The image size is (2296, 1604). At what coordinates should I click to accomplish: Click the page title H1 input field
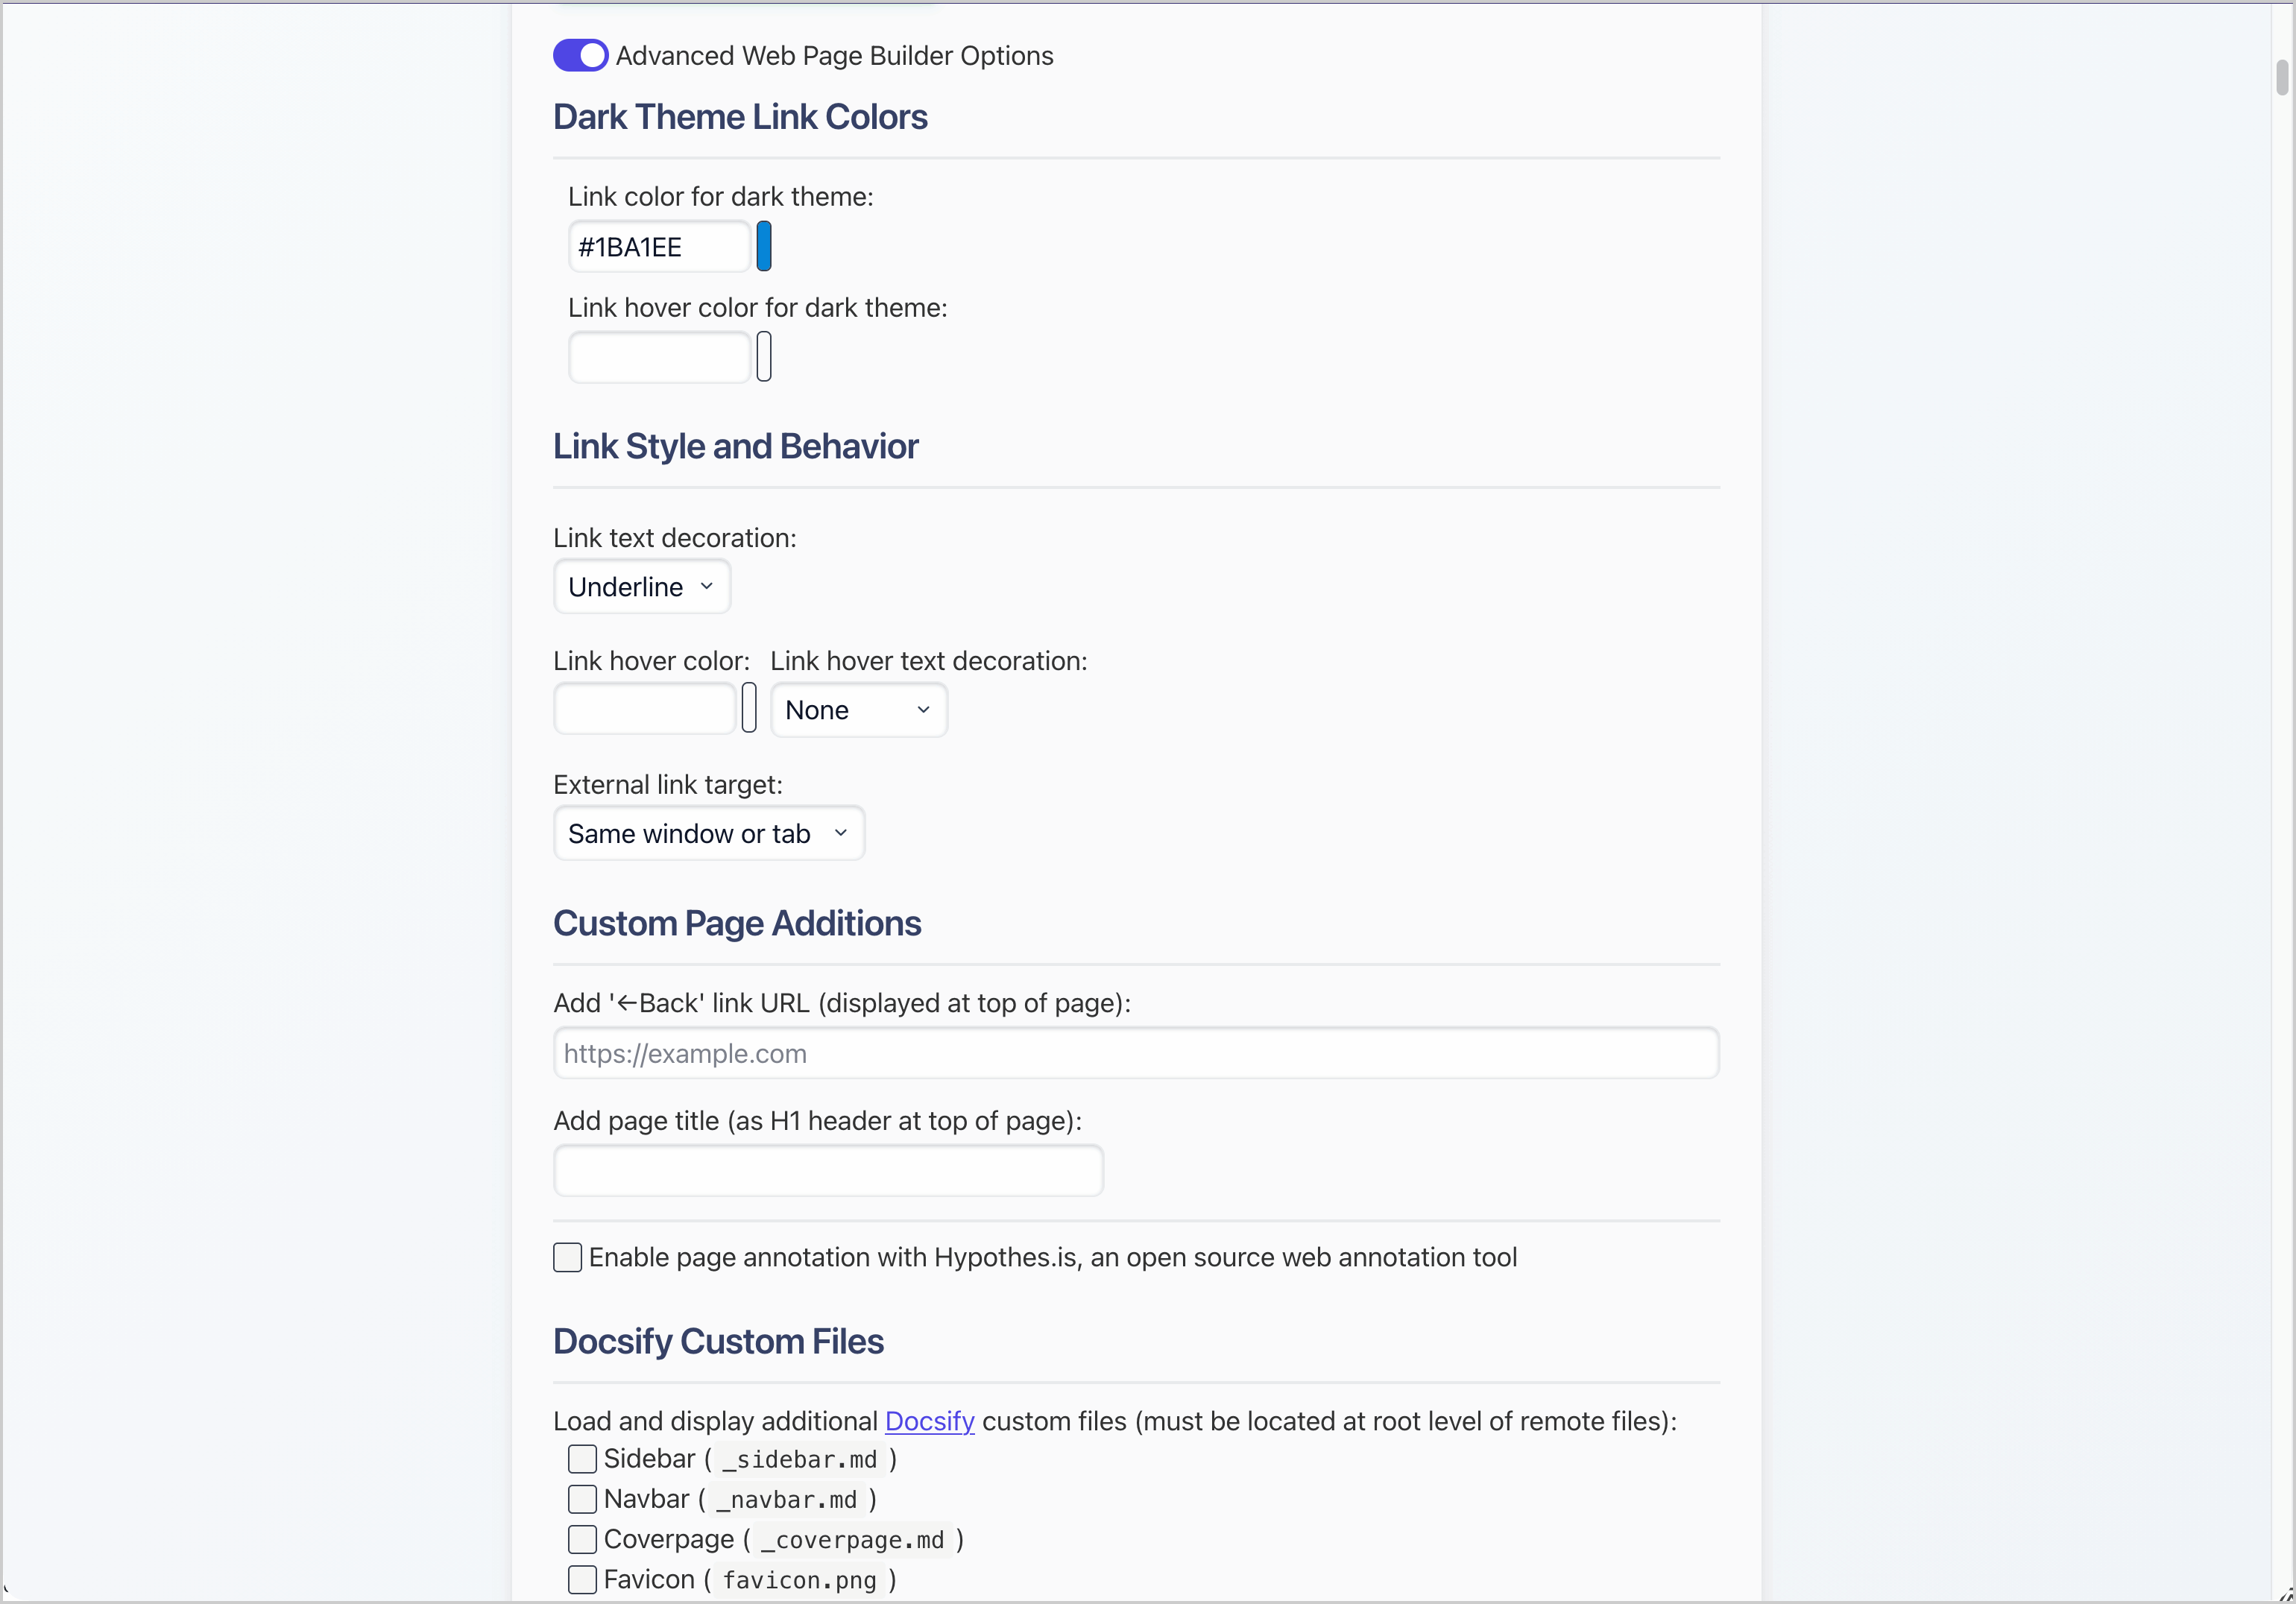coord(828,1171)
